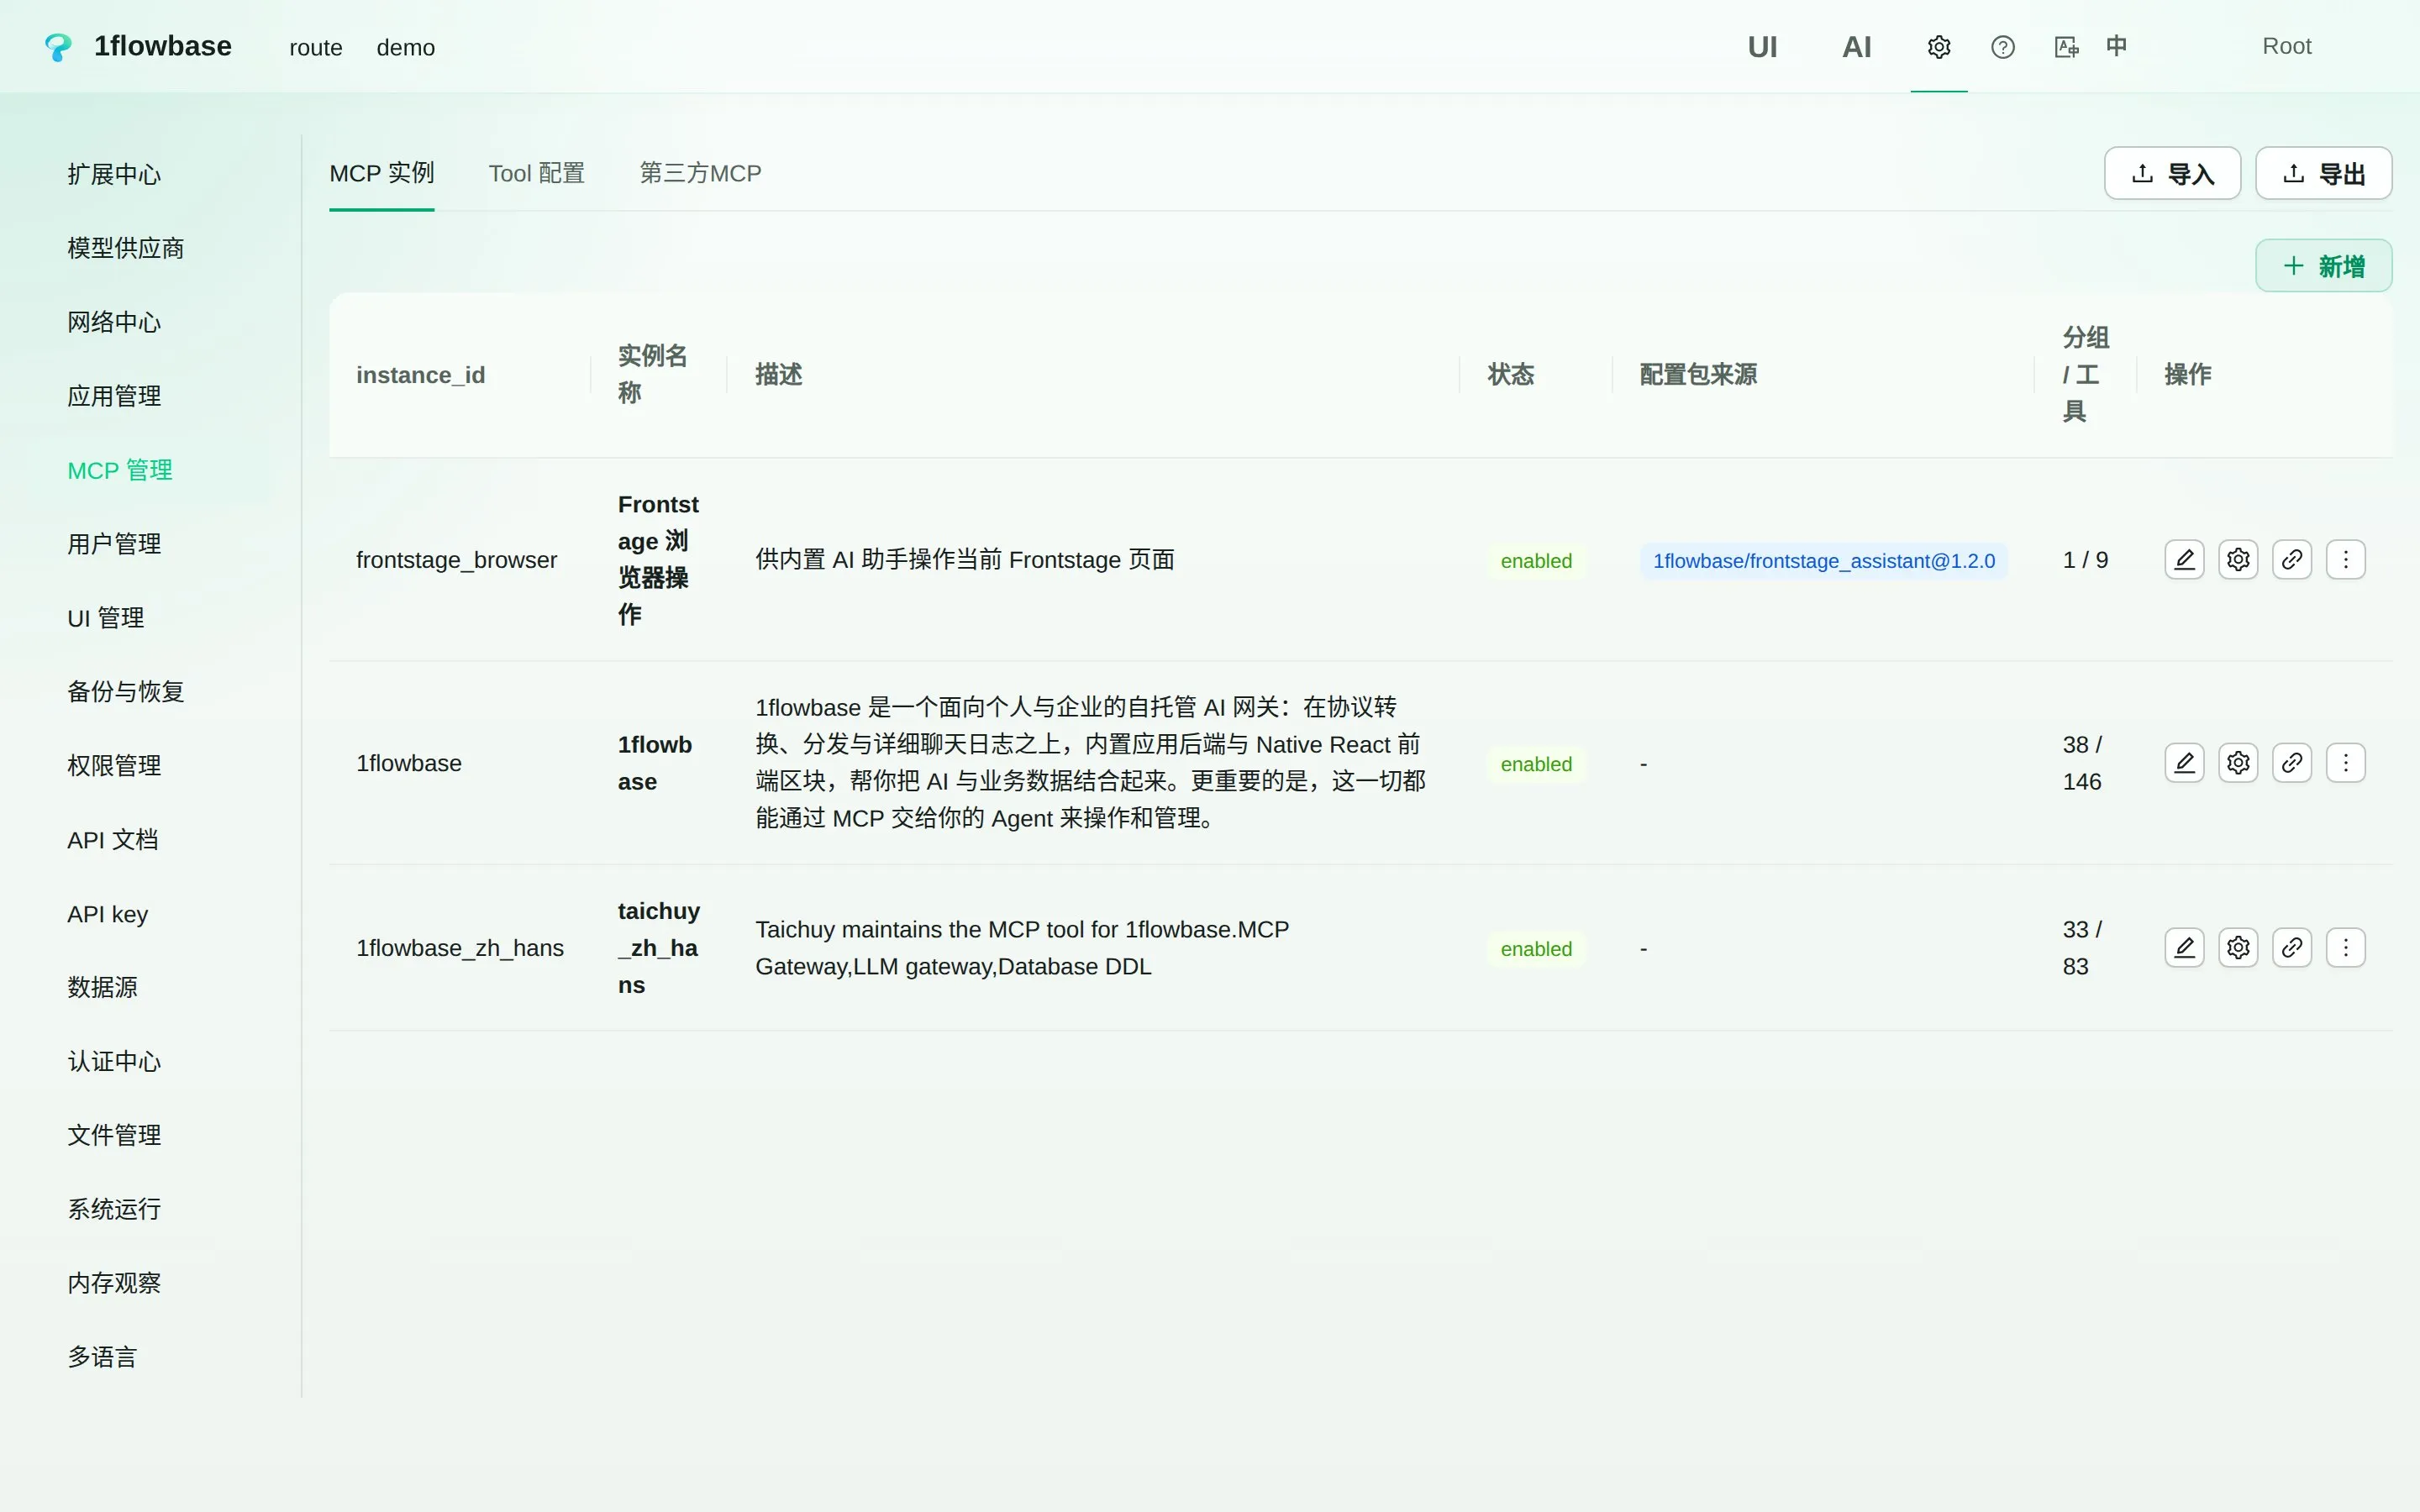Open settings gear for 1flowbase row

point(2238,763)
